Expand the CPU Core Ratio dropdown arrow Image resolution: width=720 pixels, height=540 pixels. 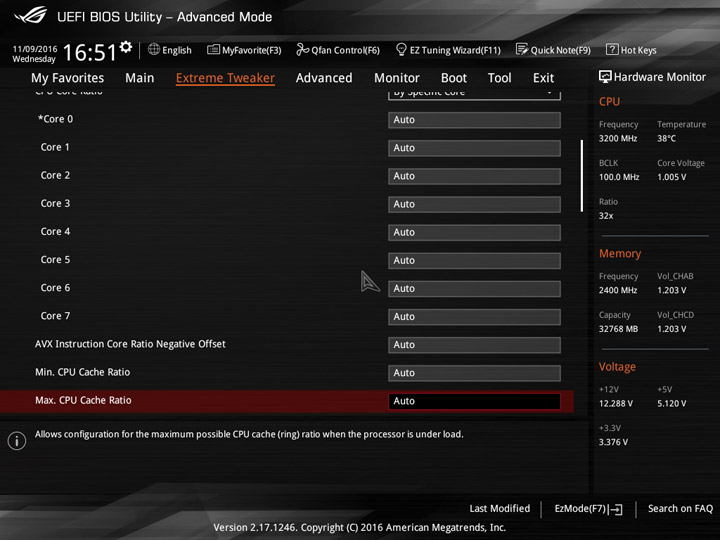pyautogui.click(x=550, y=93)
